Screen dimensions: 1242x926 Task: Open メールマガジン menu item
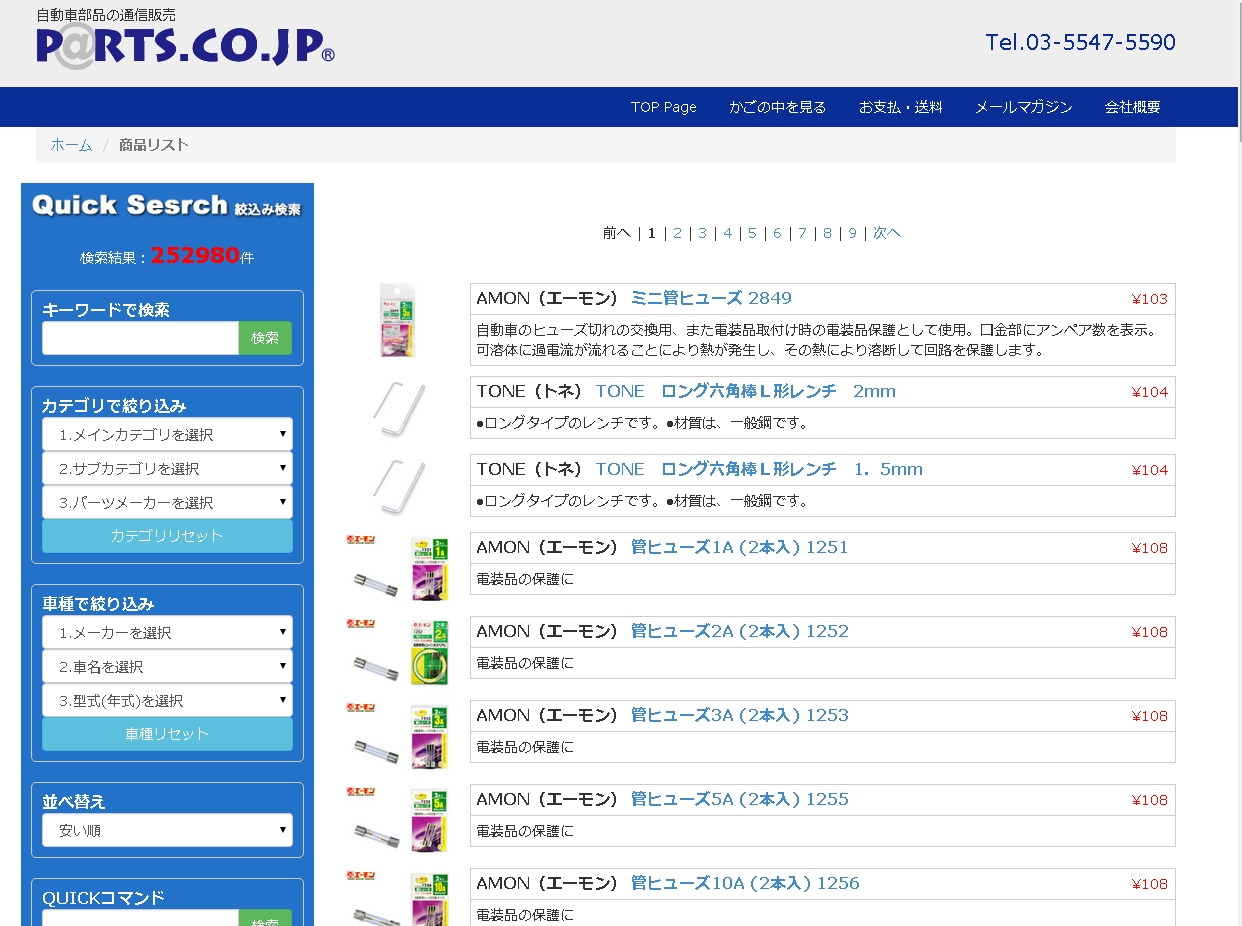pos(1024,107)
